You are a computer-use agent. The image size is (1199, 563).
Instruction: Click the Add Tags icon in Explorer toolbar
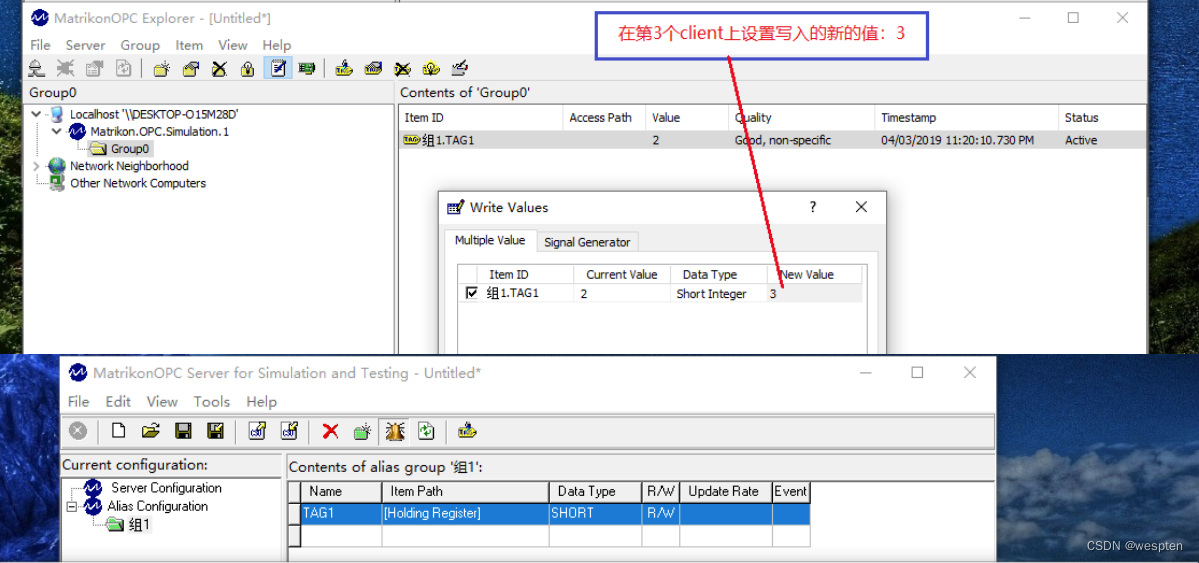[x=344, y=69]
